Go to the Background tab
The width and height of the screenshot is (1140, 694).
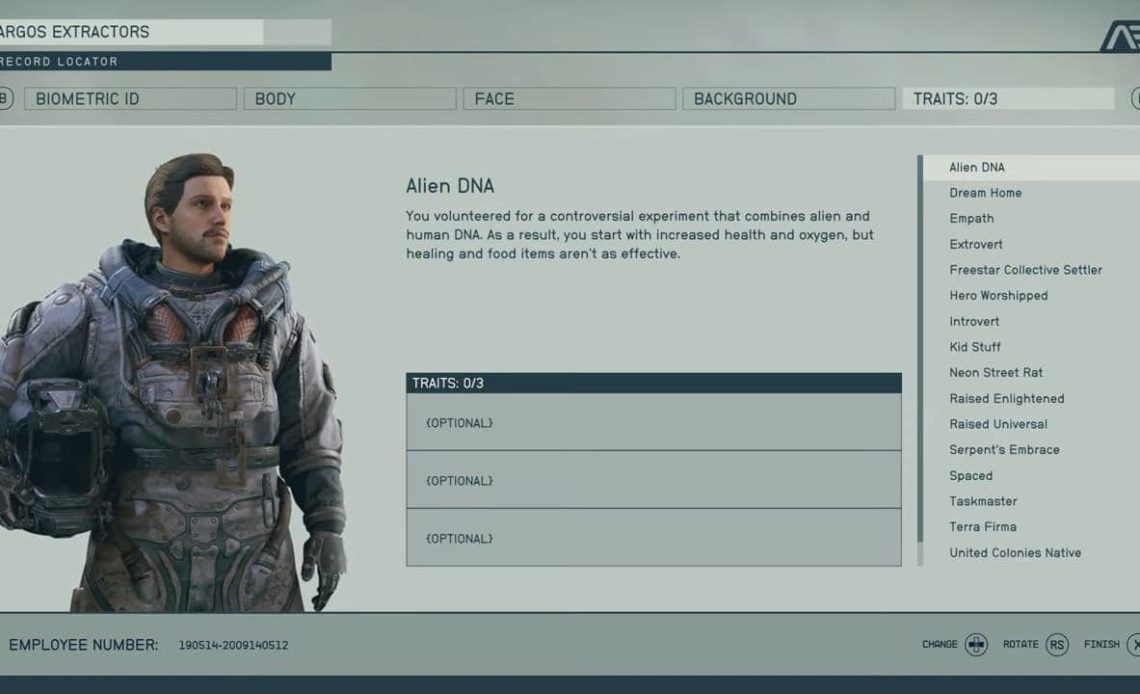click(787, 99)
